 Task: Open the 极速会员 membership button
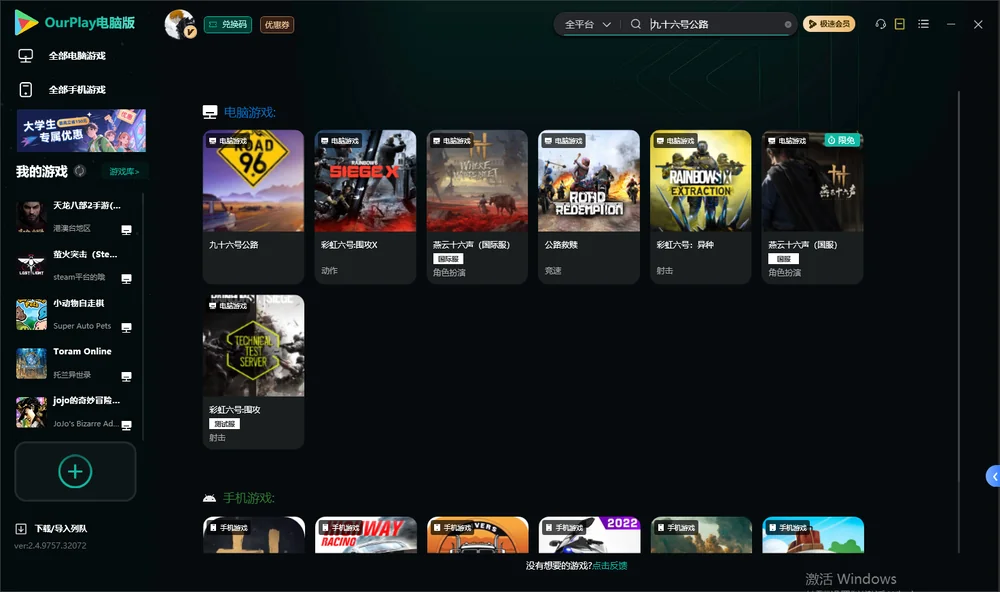(x=829, y=24)
